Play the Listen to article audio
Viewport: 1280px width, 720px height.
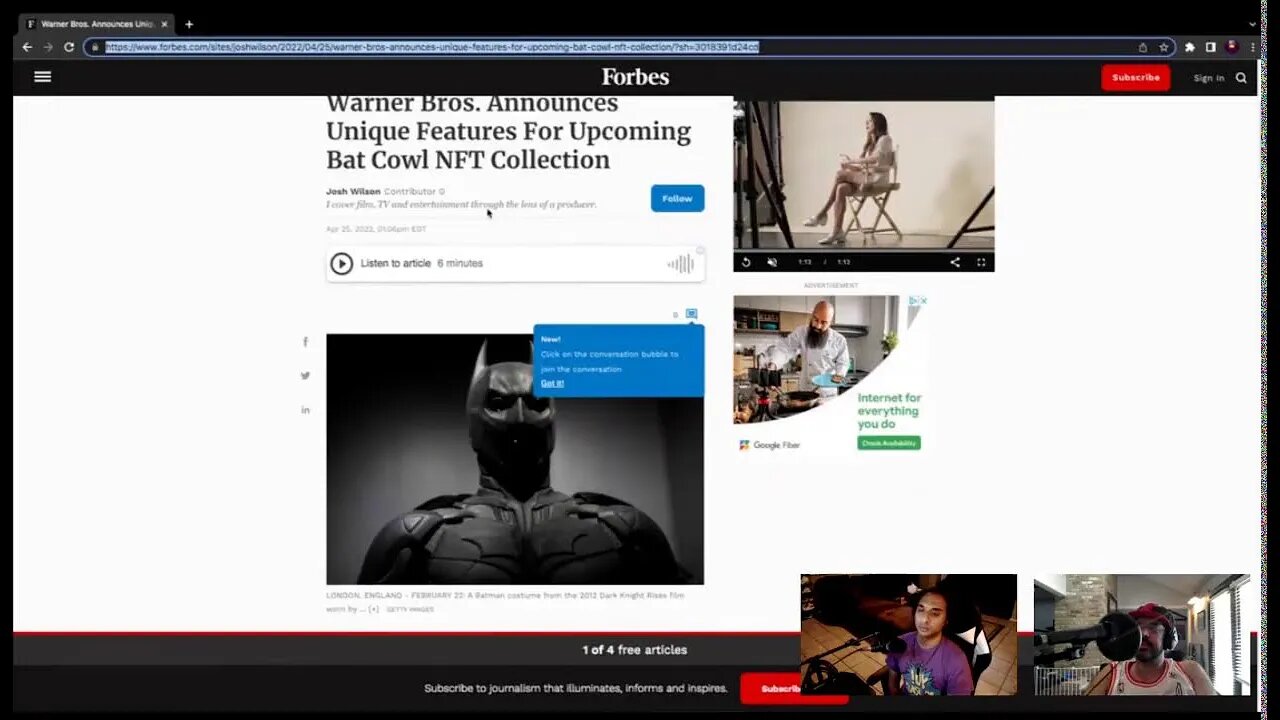341,263
